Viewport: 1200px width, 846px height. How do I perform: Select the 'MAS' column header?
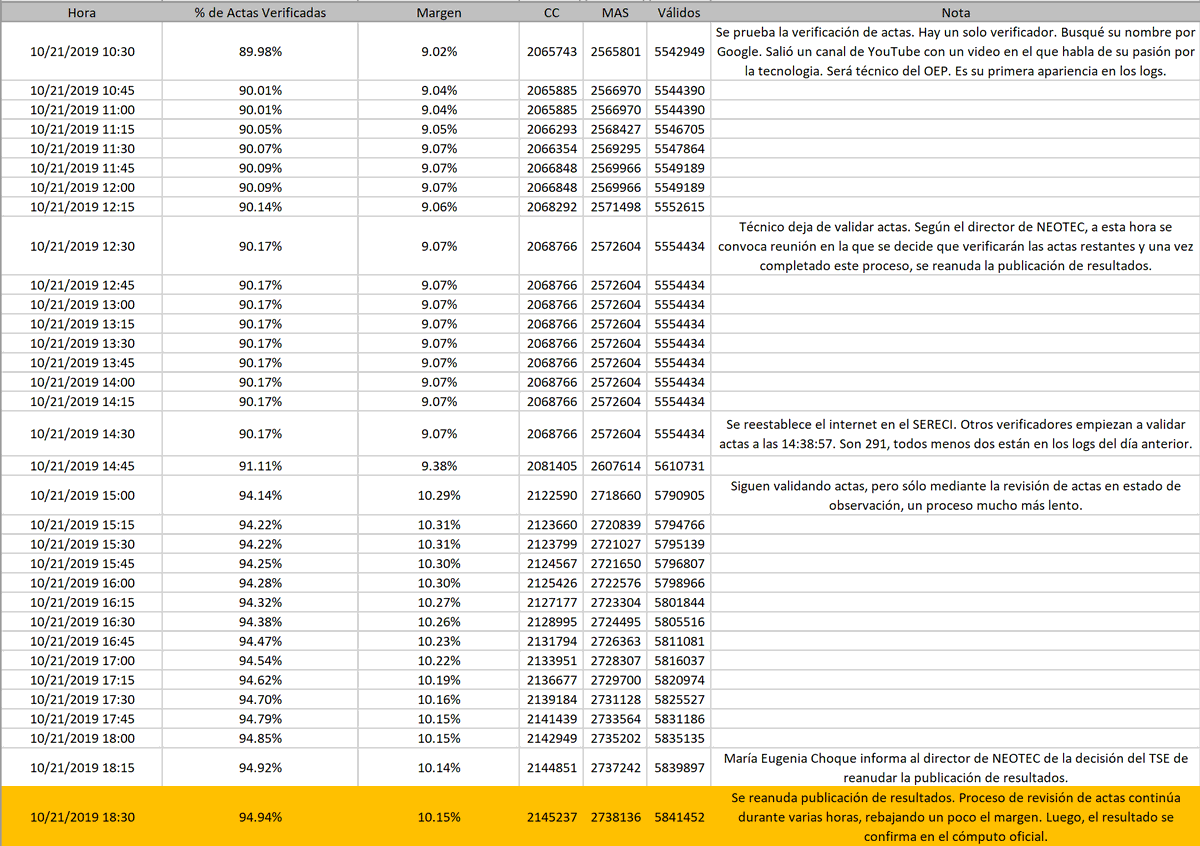click(x=615, y=13)
